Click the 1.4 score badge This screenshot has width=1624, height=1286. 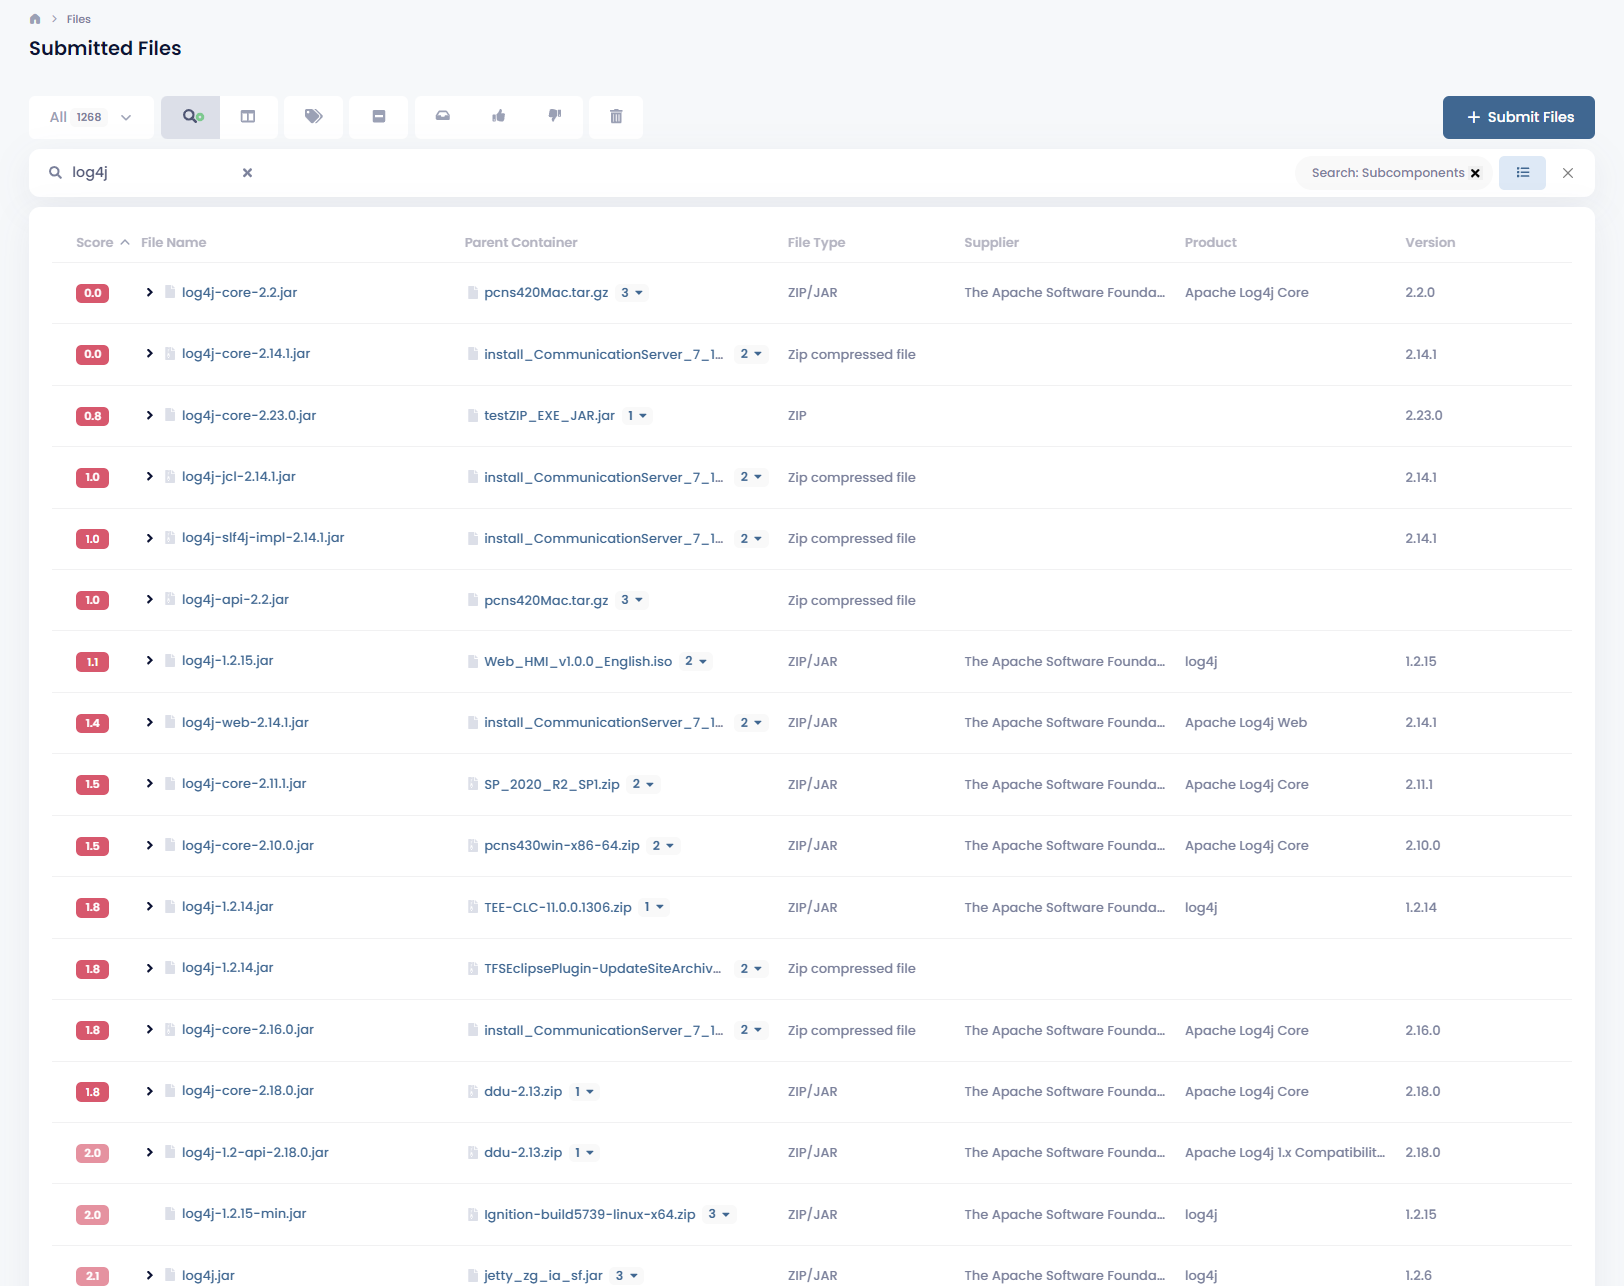92,723
